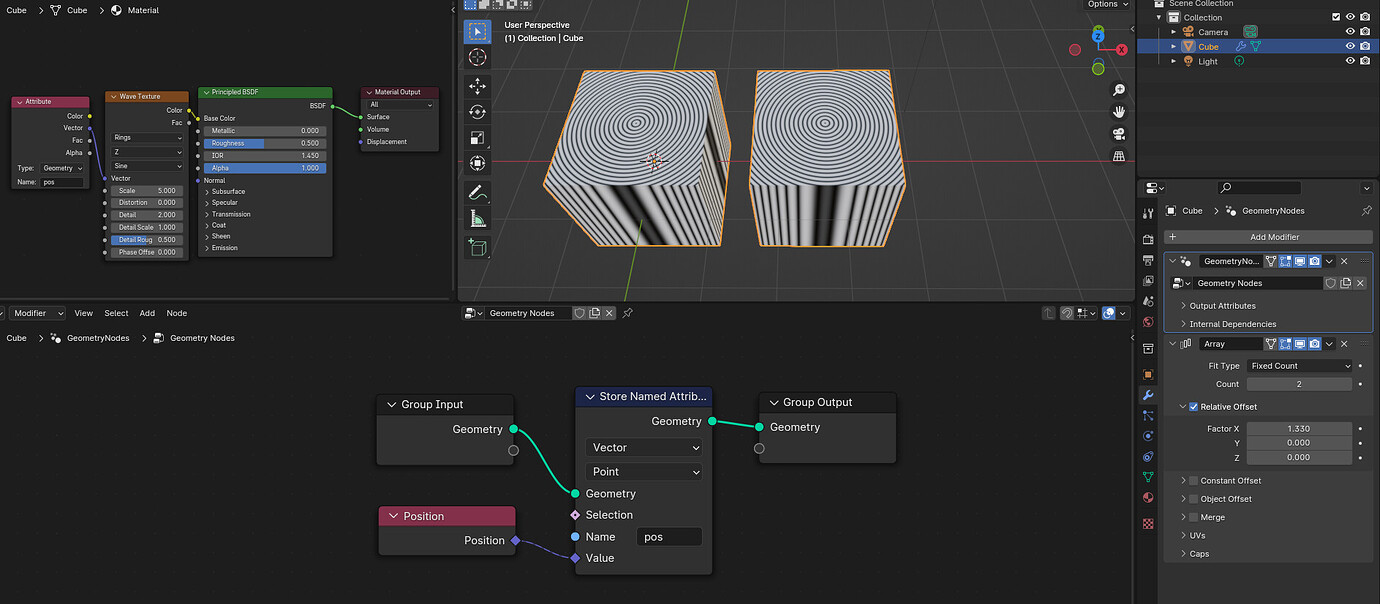Image resolution: width=1380 pixels, height=604 pixels.
Task: Click the Transform tool icon
Action: [x=477, y=163]
